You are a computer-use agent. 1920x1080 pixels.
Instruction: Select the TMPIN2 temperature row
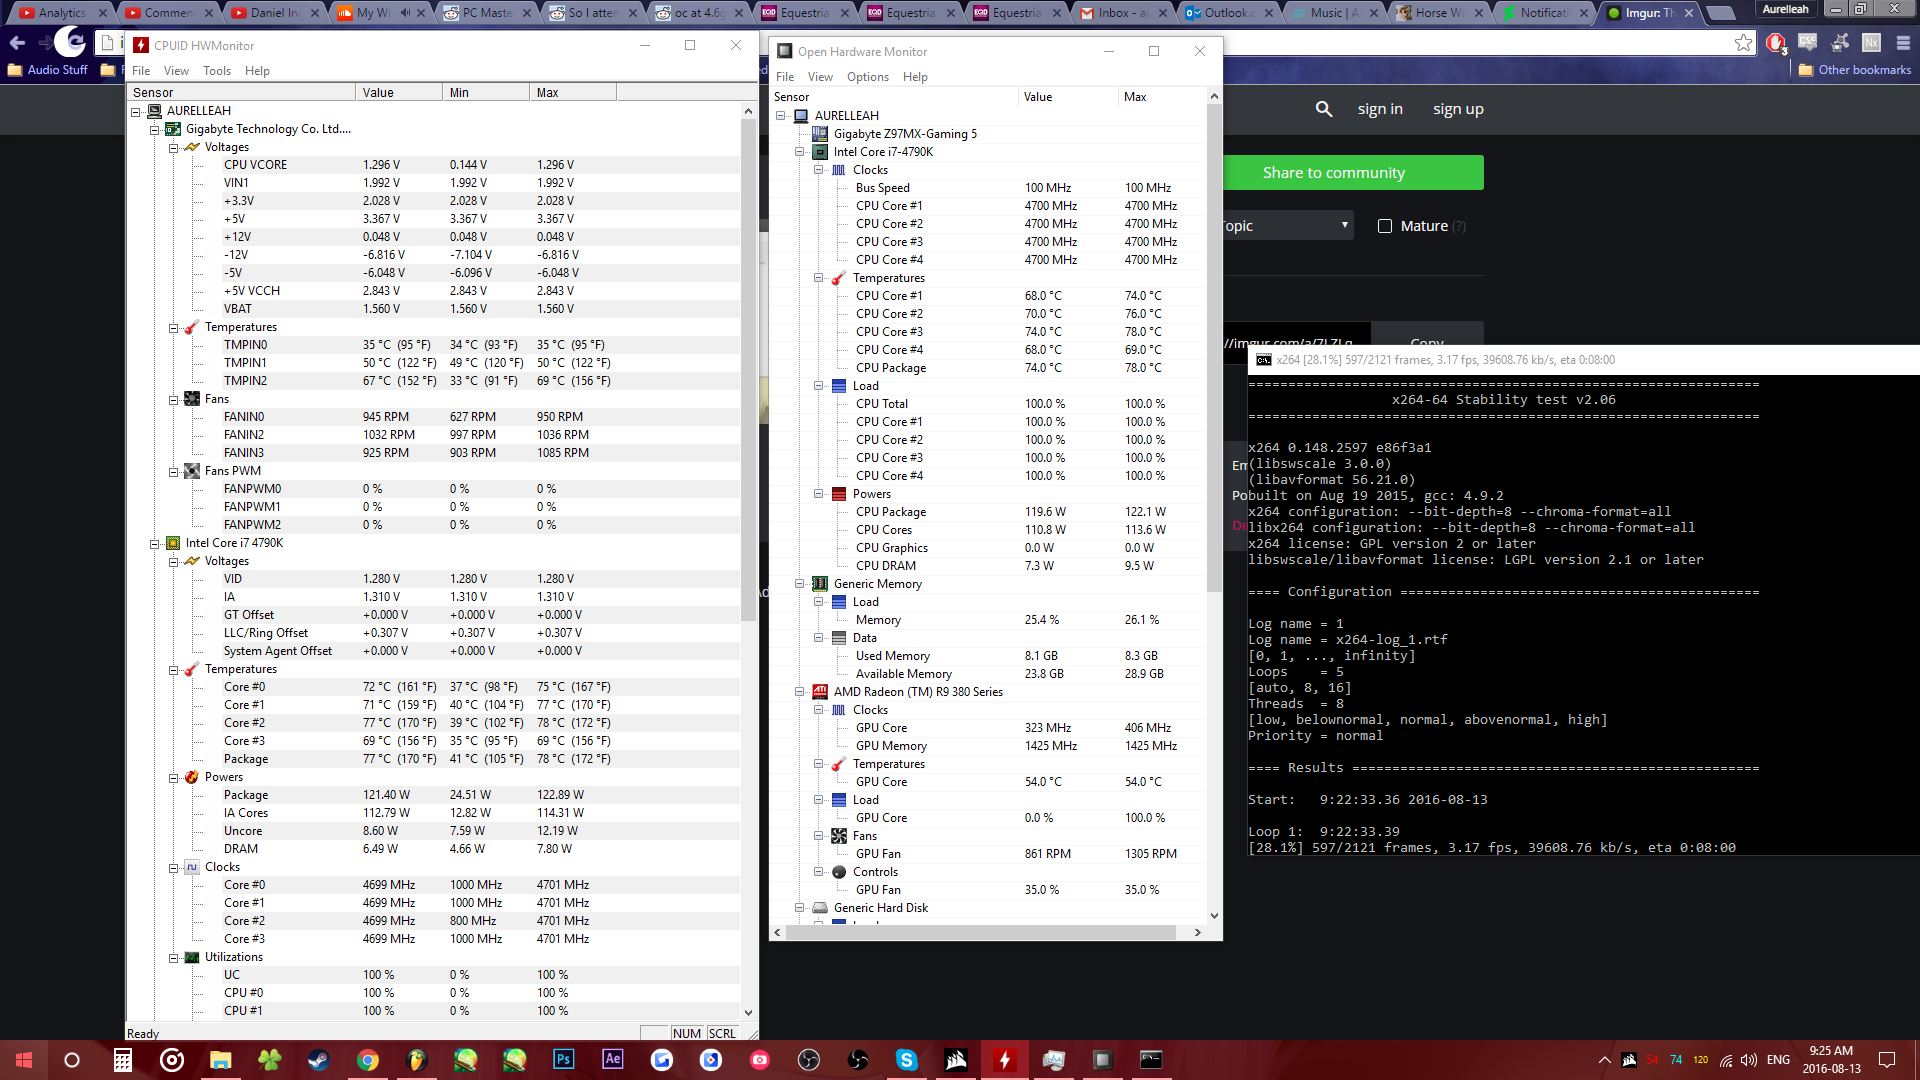tap(434, 381)
